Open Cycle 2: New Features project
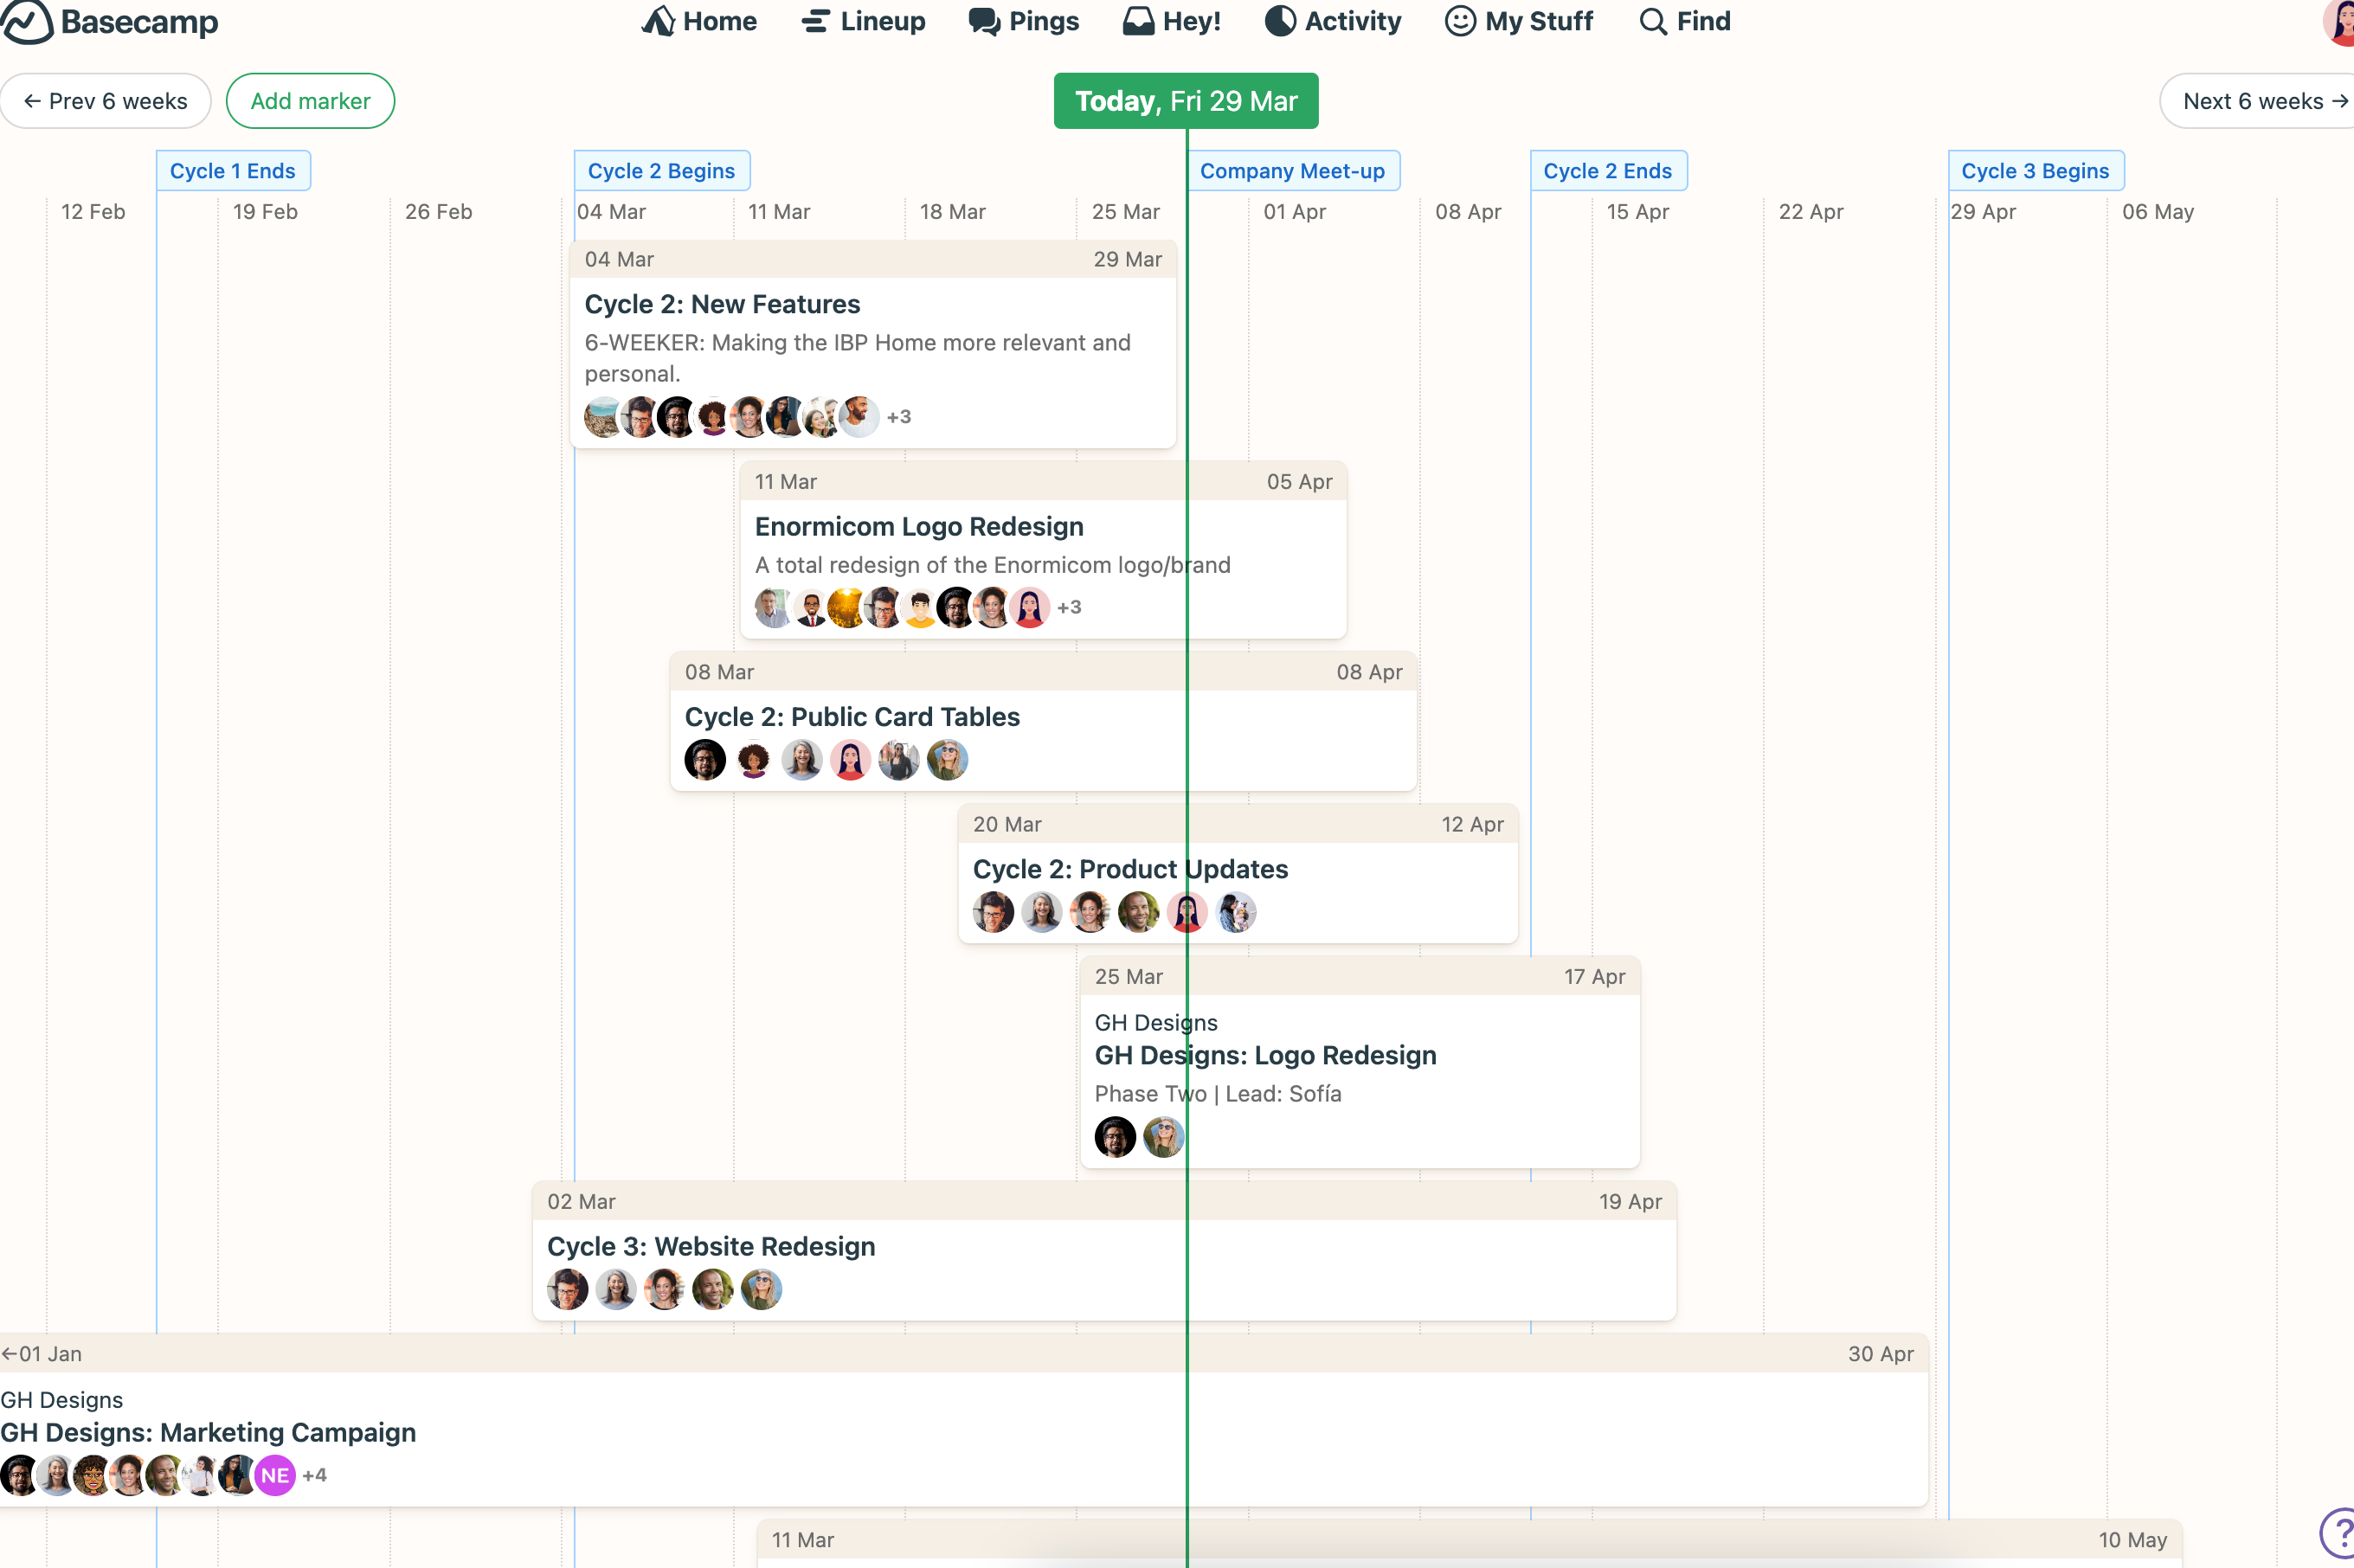The image size is (2354, 1568). (722, 304)
